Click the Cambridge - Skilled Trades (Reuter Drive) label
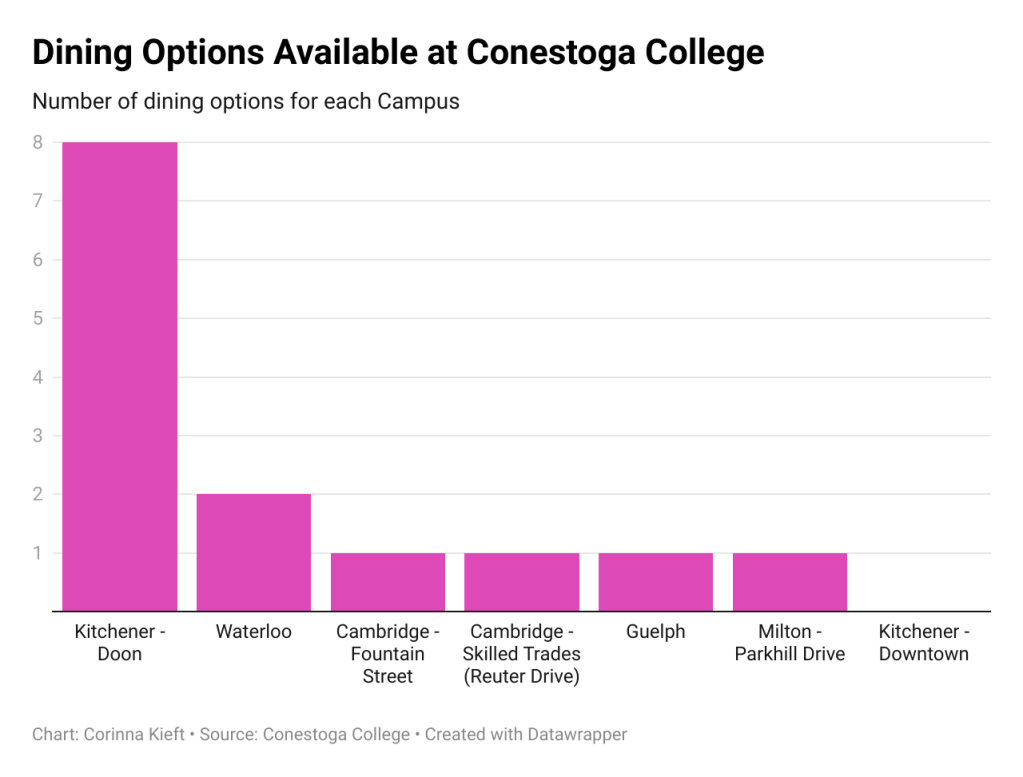Viewport: 1023px width, 777px height. click(x=522, y=654)
